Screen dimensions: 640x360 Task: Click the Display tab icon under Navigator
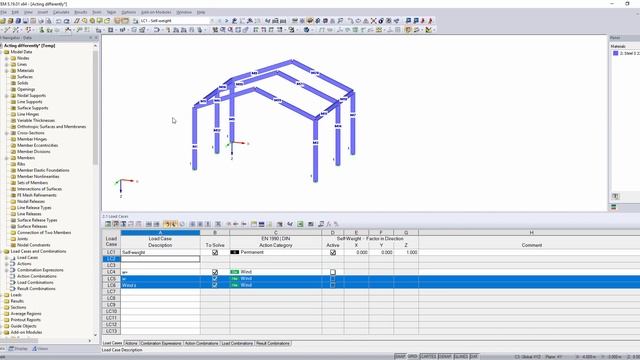coord(11,349)
